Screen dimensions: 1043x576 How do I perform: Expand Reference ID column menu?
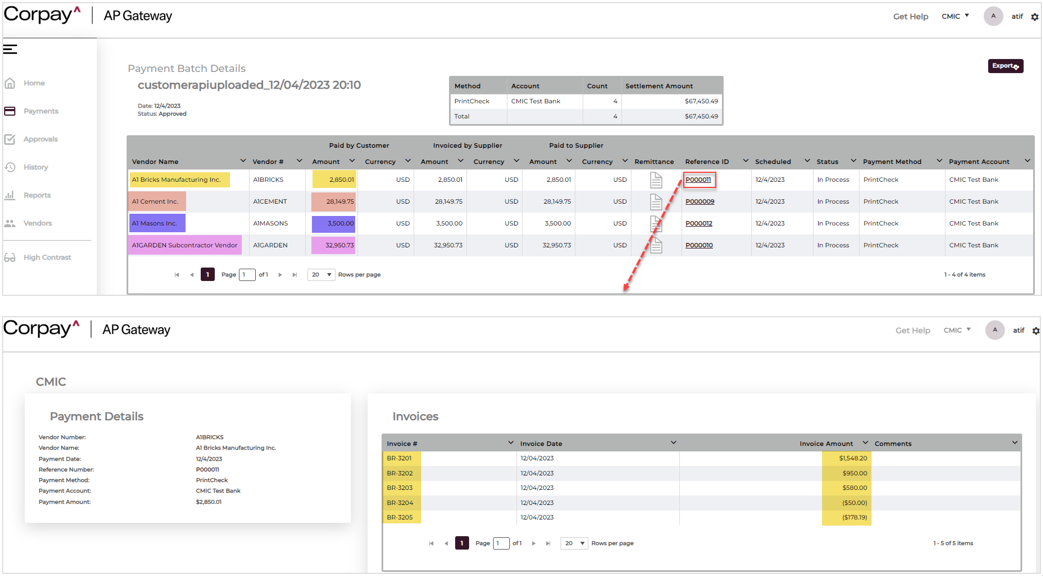(745, 161)
